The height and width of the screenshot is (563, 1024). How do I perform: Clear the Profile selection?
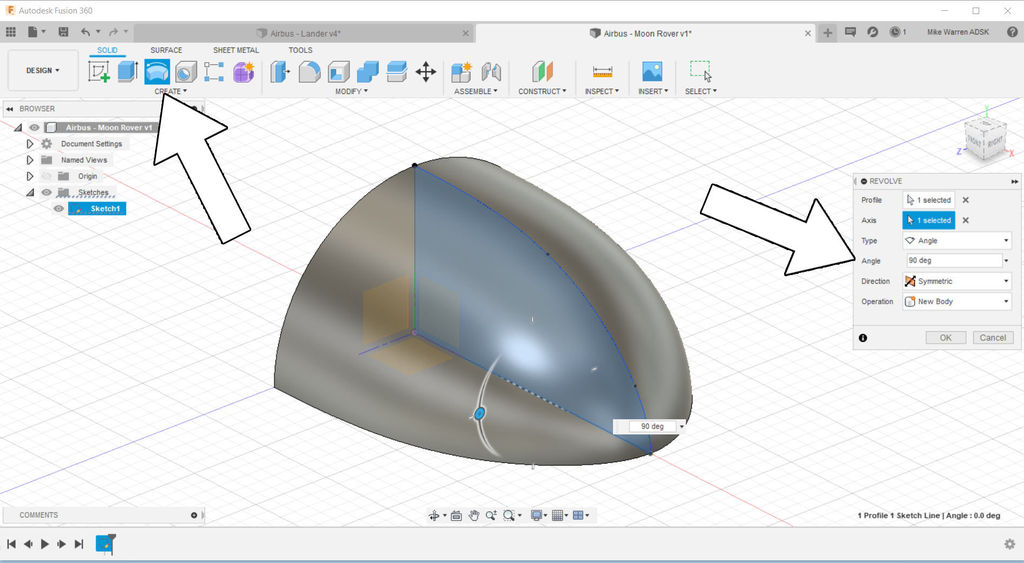965,200
